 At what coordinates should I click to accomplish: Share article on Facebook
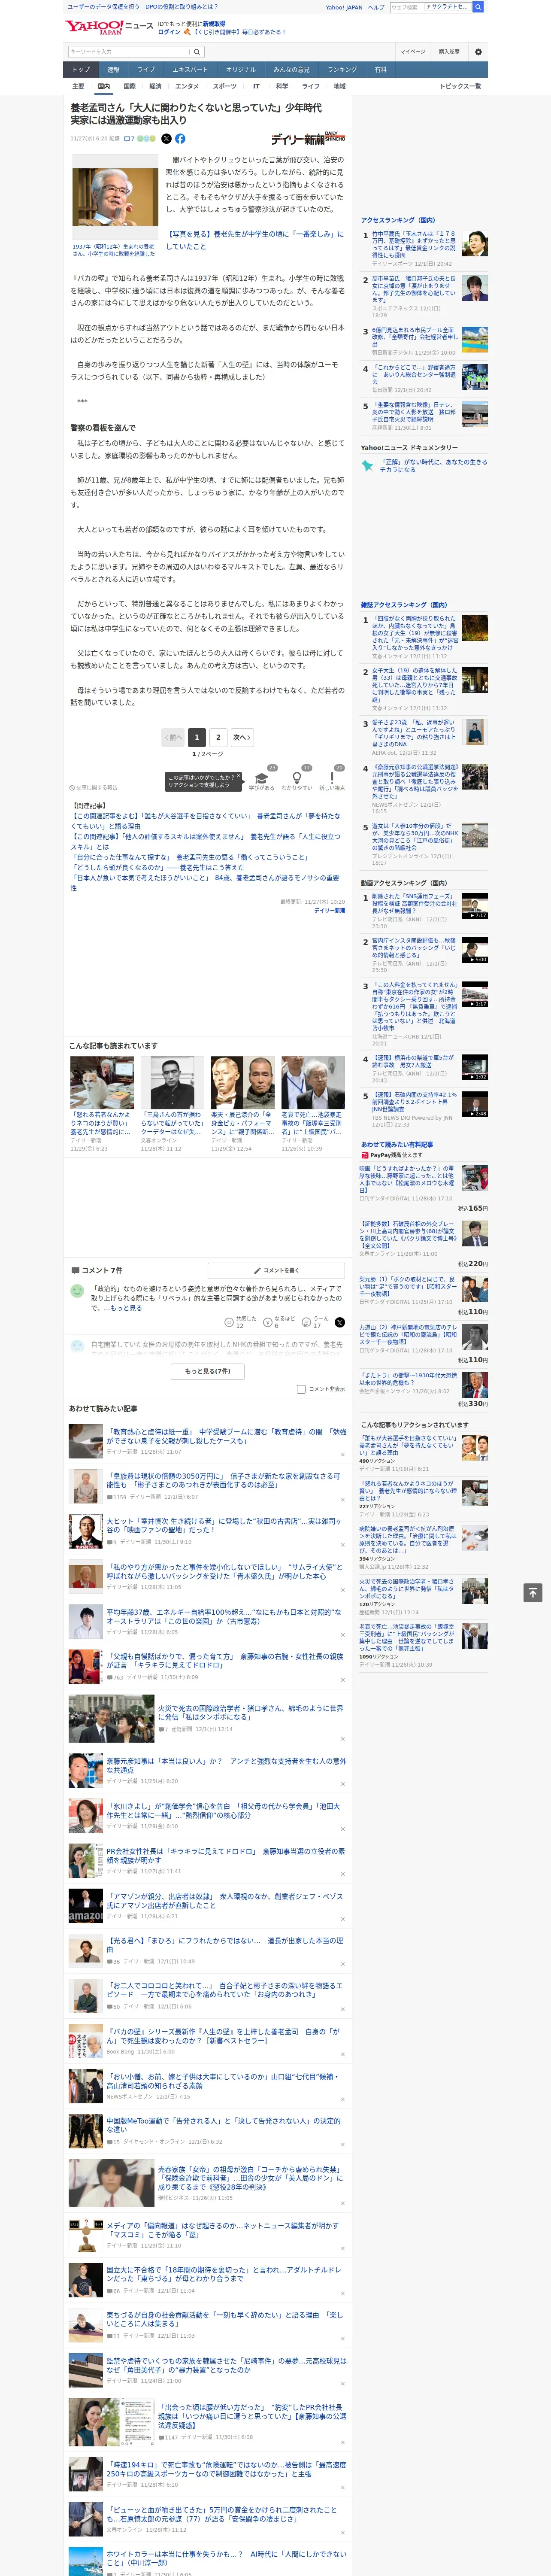pos(180,139)
